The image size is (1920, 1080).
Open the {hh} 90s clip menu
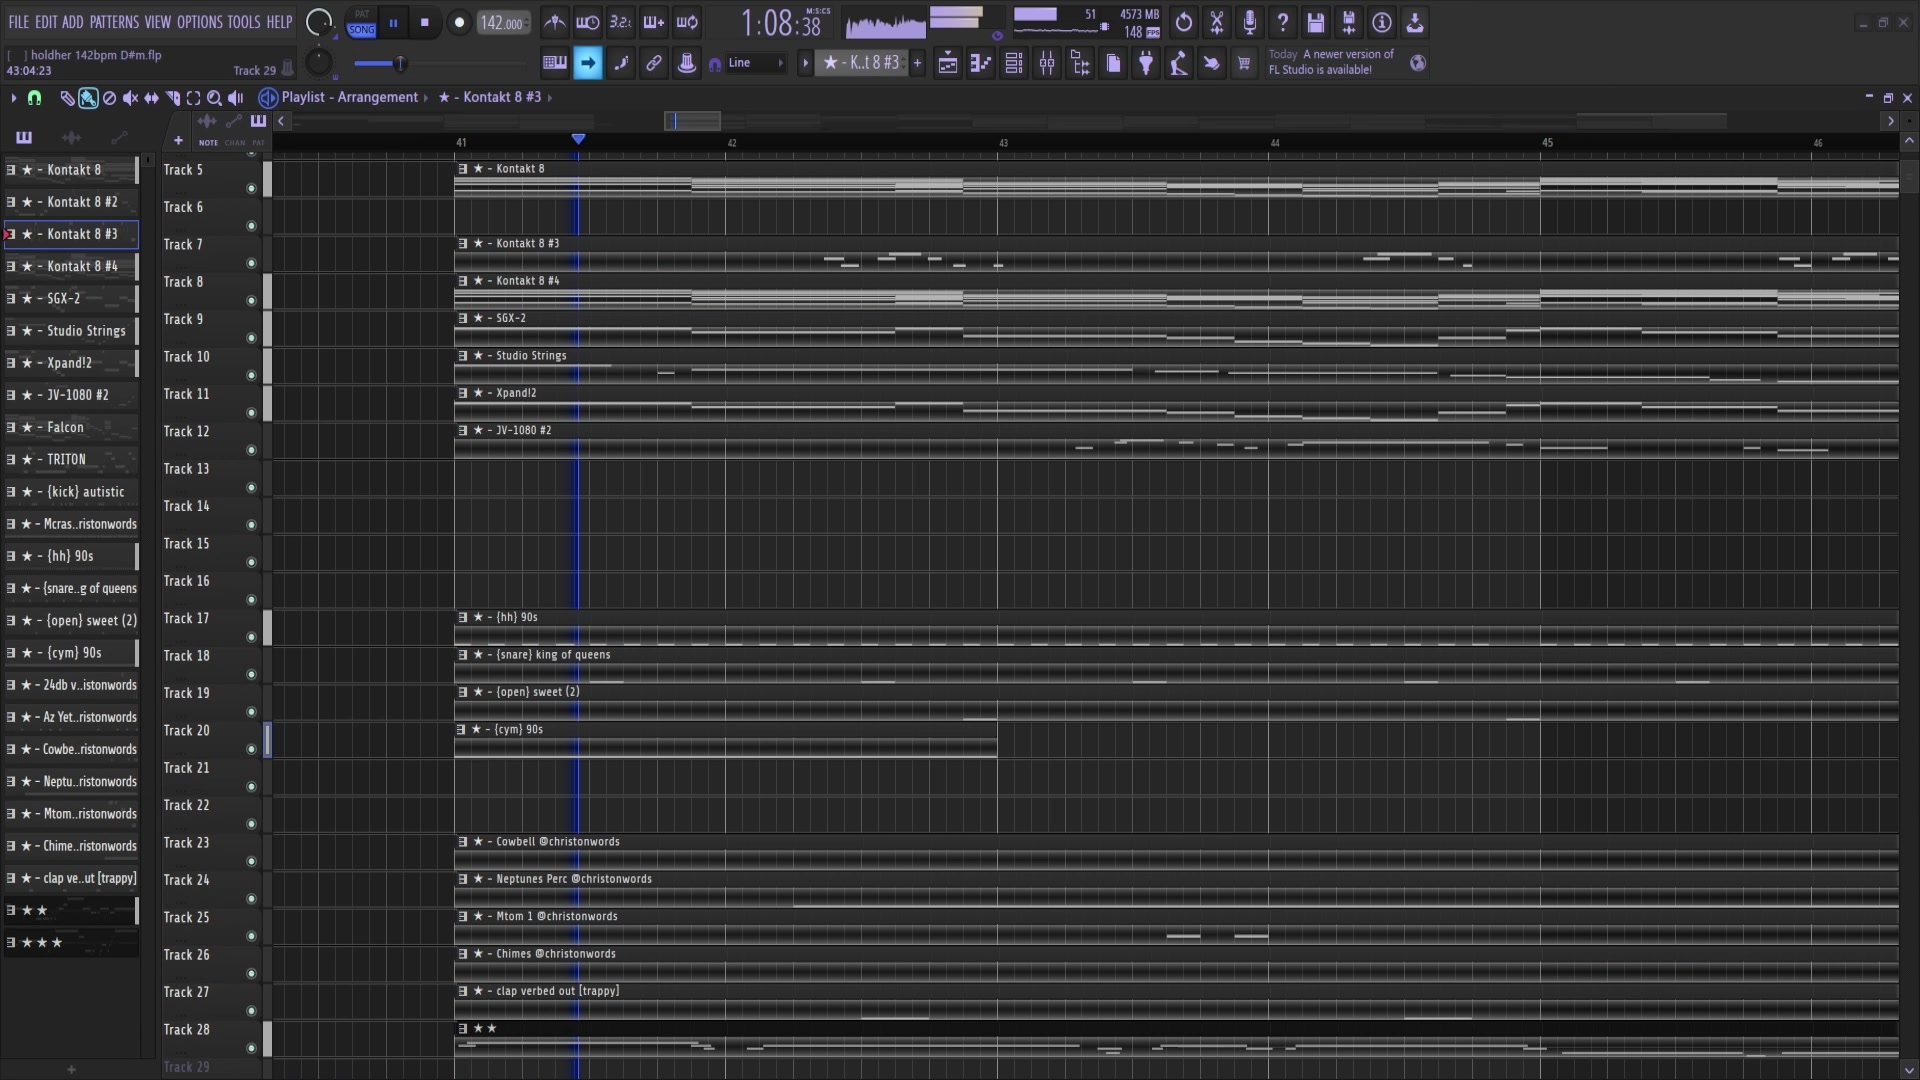click(x=463, y=618)
